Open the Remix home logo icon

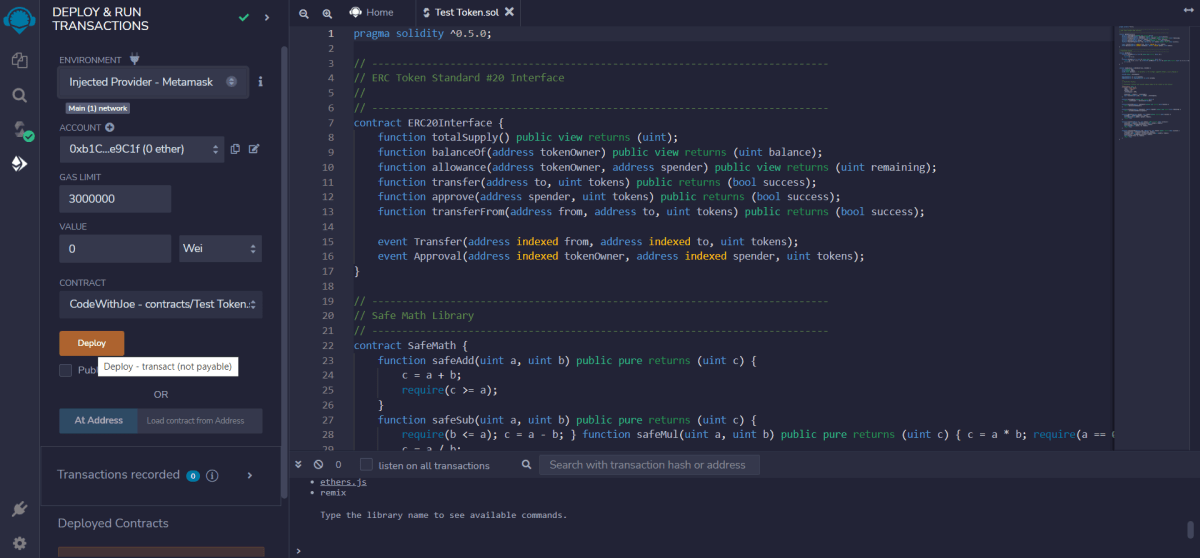19,21
